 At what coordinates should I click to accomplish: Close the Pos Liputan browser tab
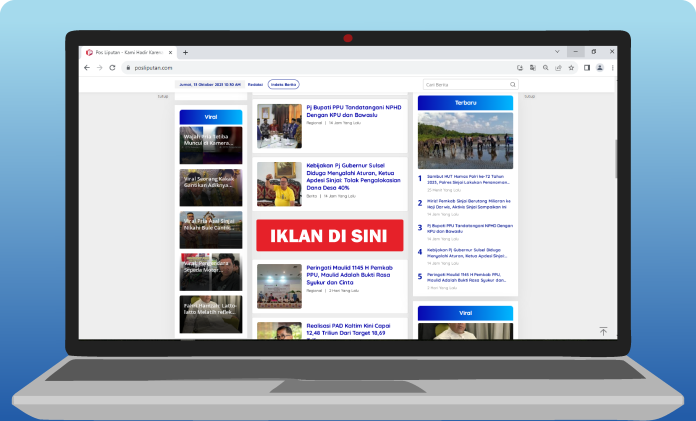[x=170, y=52]
